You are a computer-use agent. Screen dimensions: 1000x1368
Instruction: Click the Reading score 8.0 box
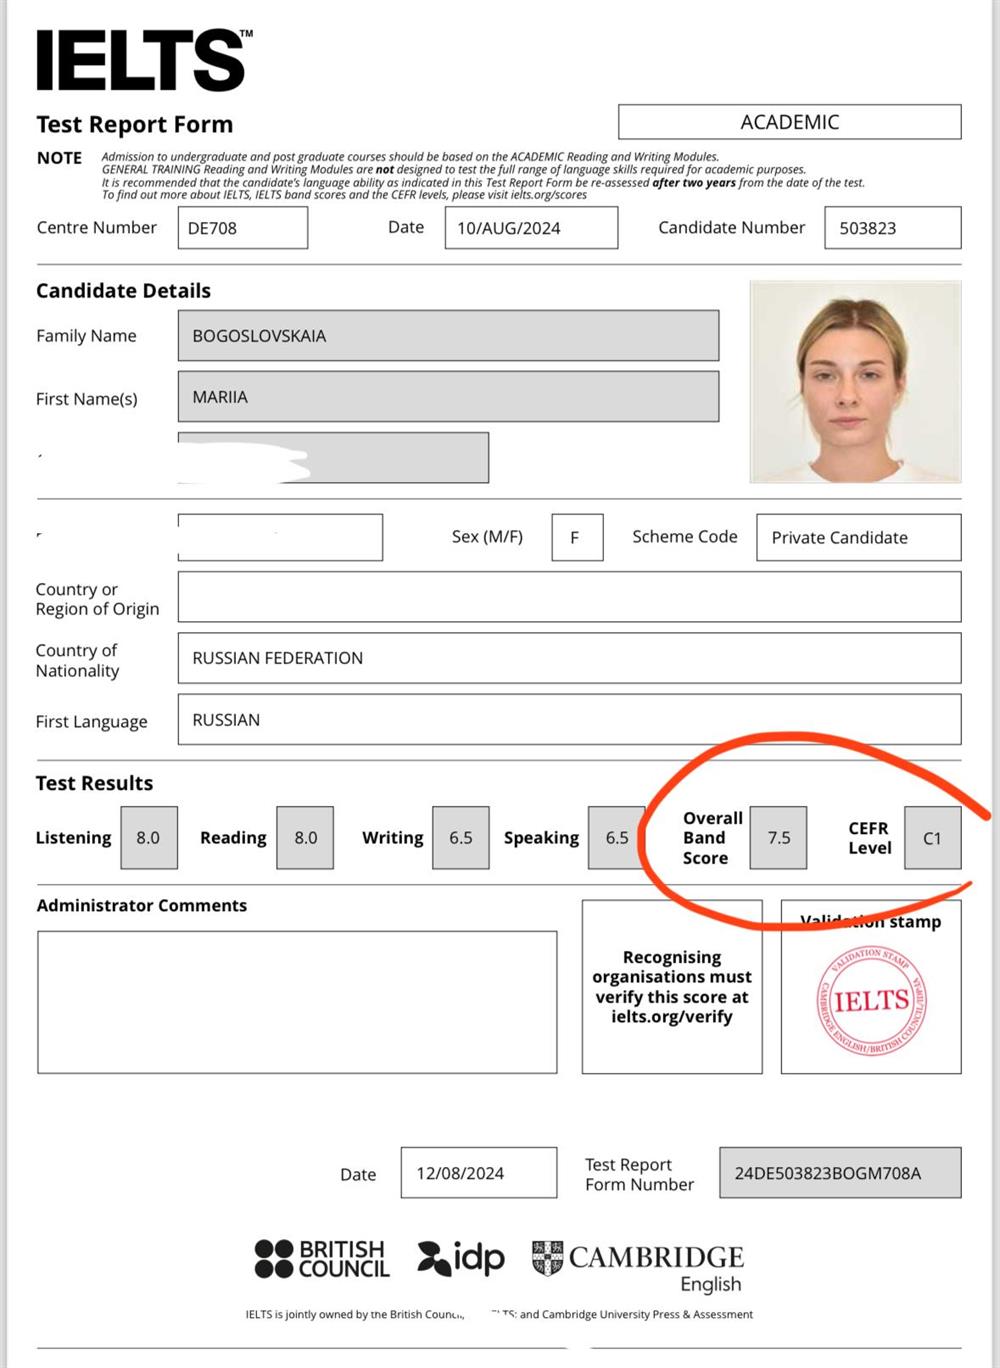[305, 838]
